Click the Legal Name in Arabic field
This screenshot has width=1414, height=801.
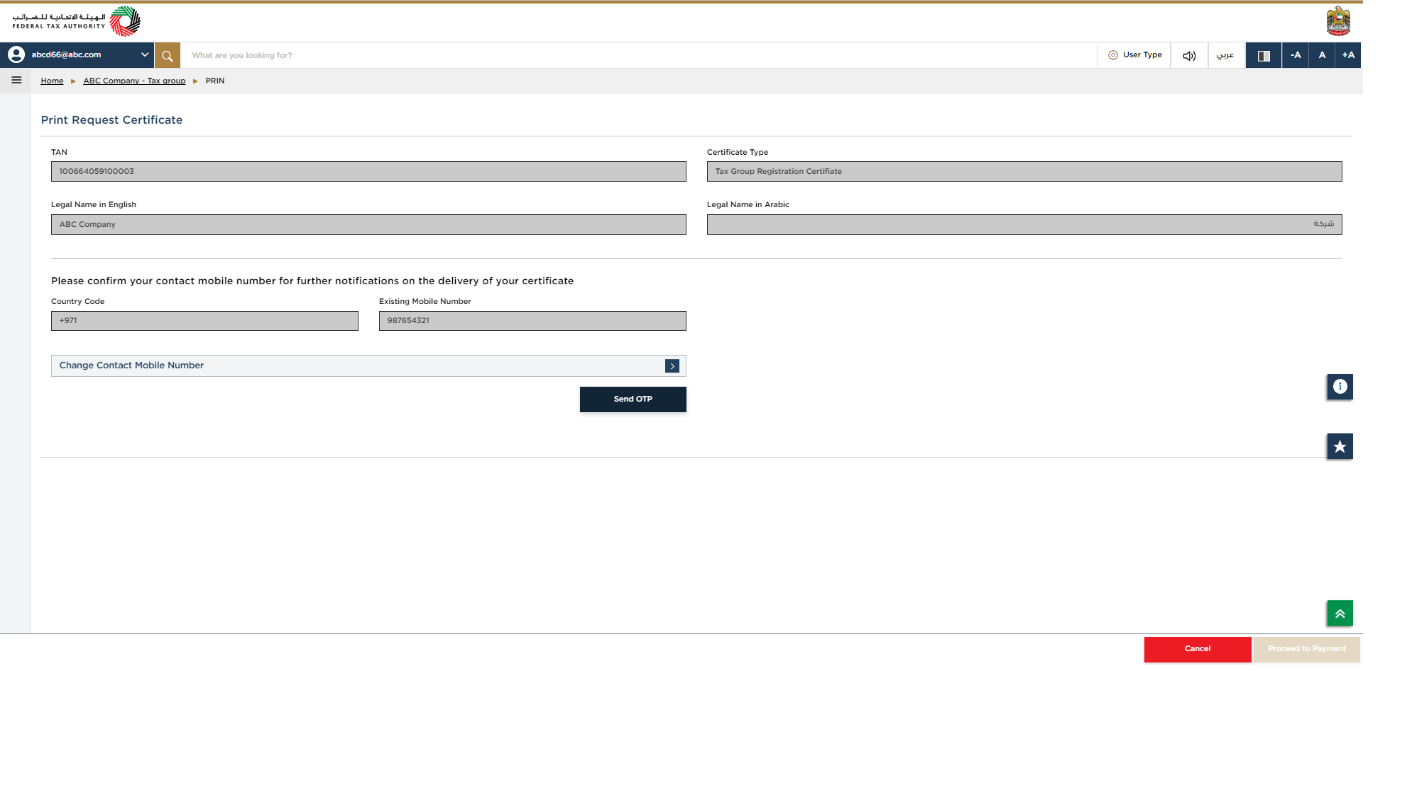(1024, 224)
